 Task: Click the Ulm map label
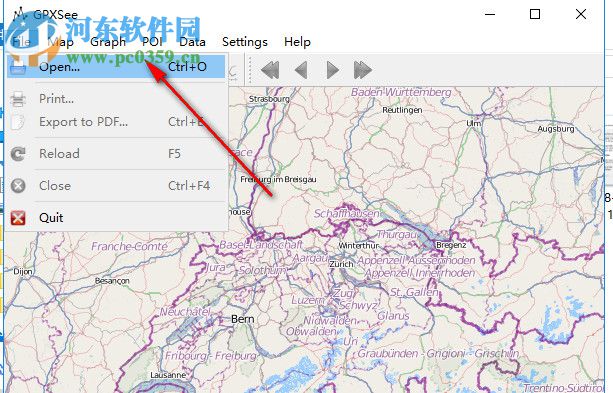click(x=473, y=123)
